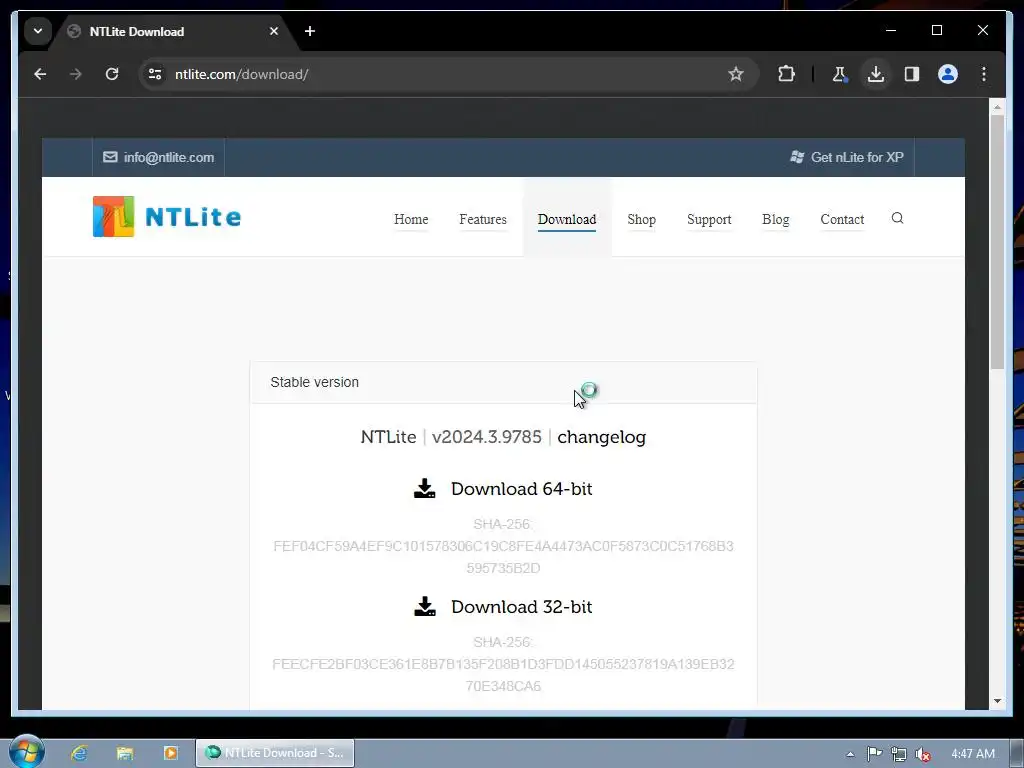Open network status tray icon
Image resolution: width=1024 pixels, height=768 pixels.
899,754
